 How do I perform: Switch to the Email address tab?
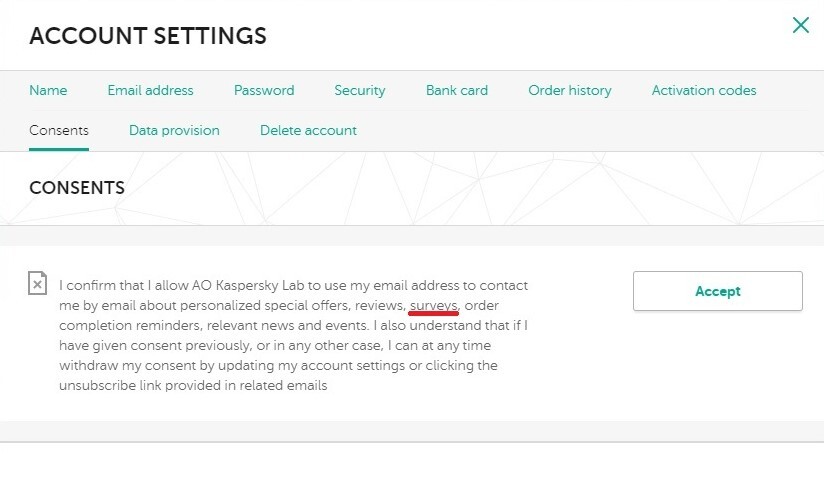coord(150,90)
